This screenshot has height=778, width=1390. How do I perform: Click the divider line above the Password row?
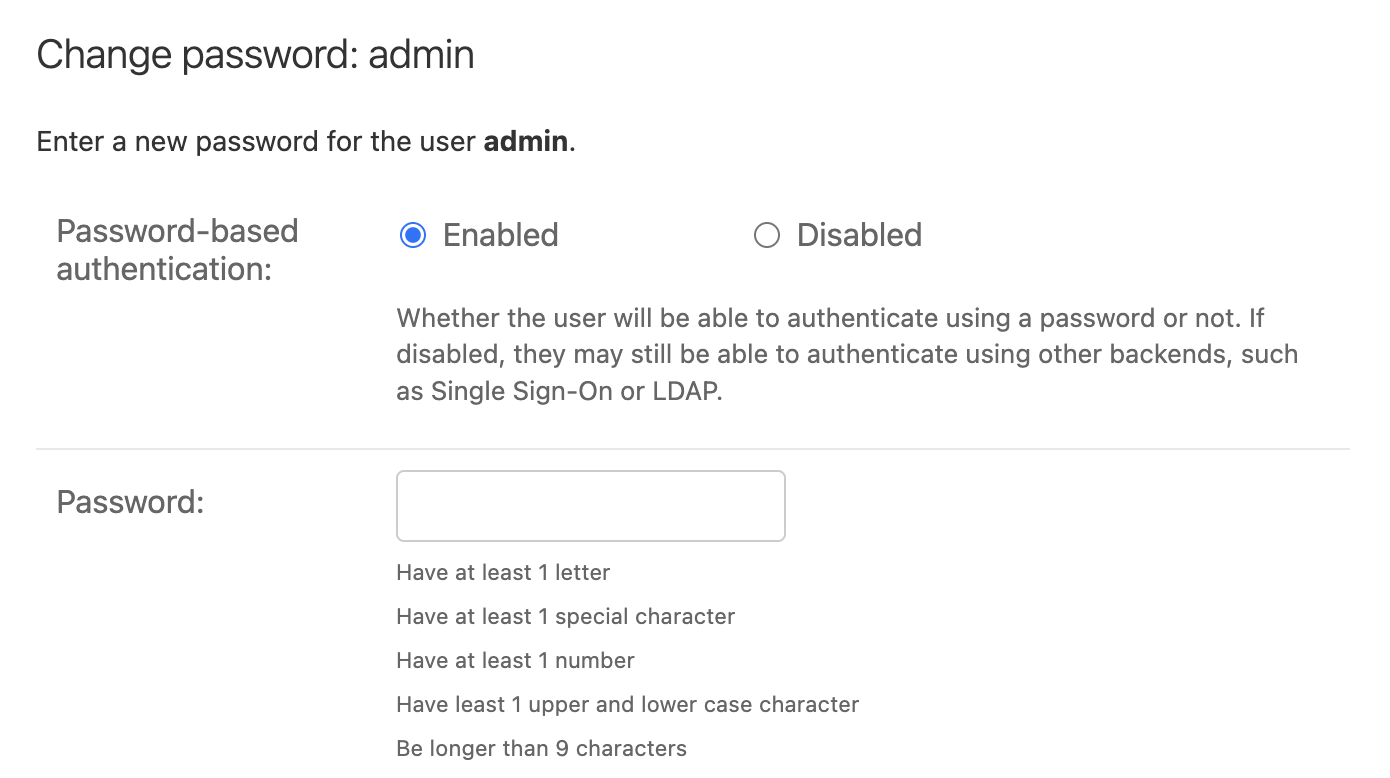692,449
